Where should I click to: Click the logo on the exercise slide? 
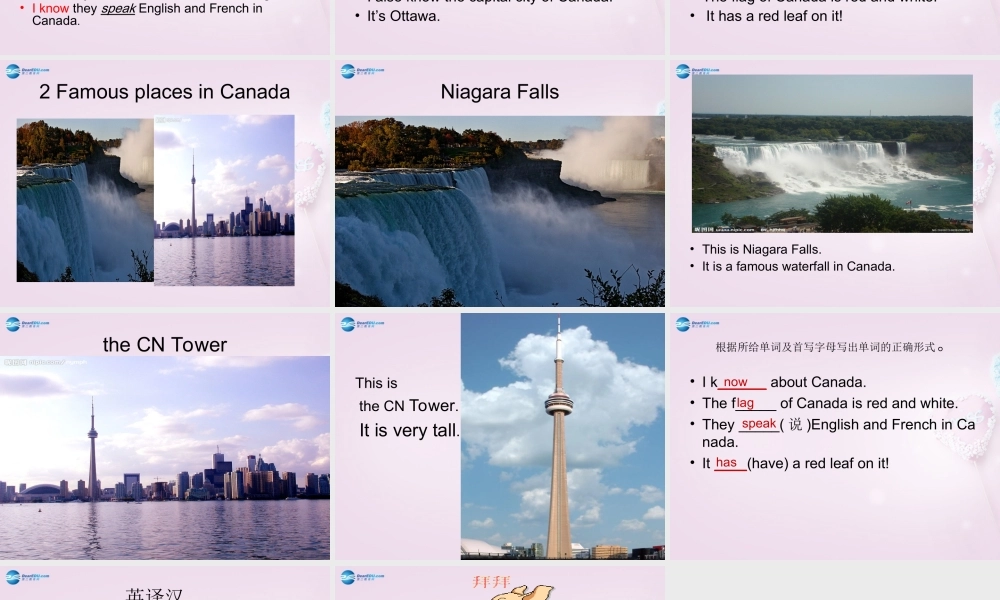click(697, 324)
